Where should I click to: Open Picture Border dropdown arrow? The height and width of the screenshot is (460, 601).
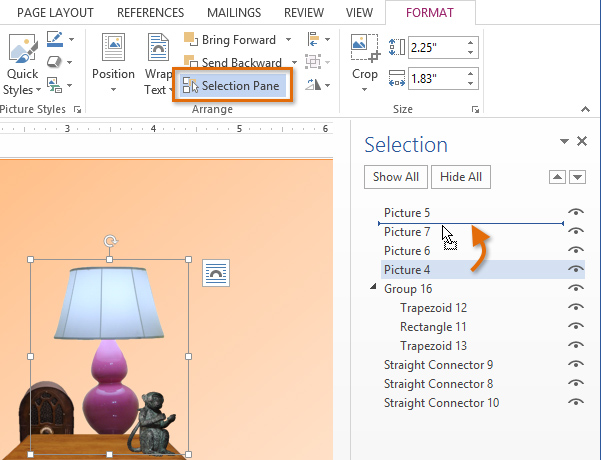(71, 39)
